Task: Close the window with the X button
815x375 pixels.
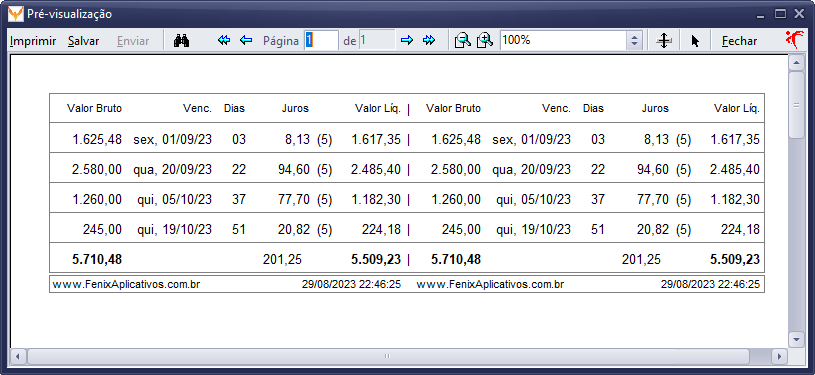Action: (799, 14)
